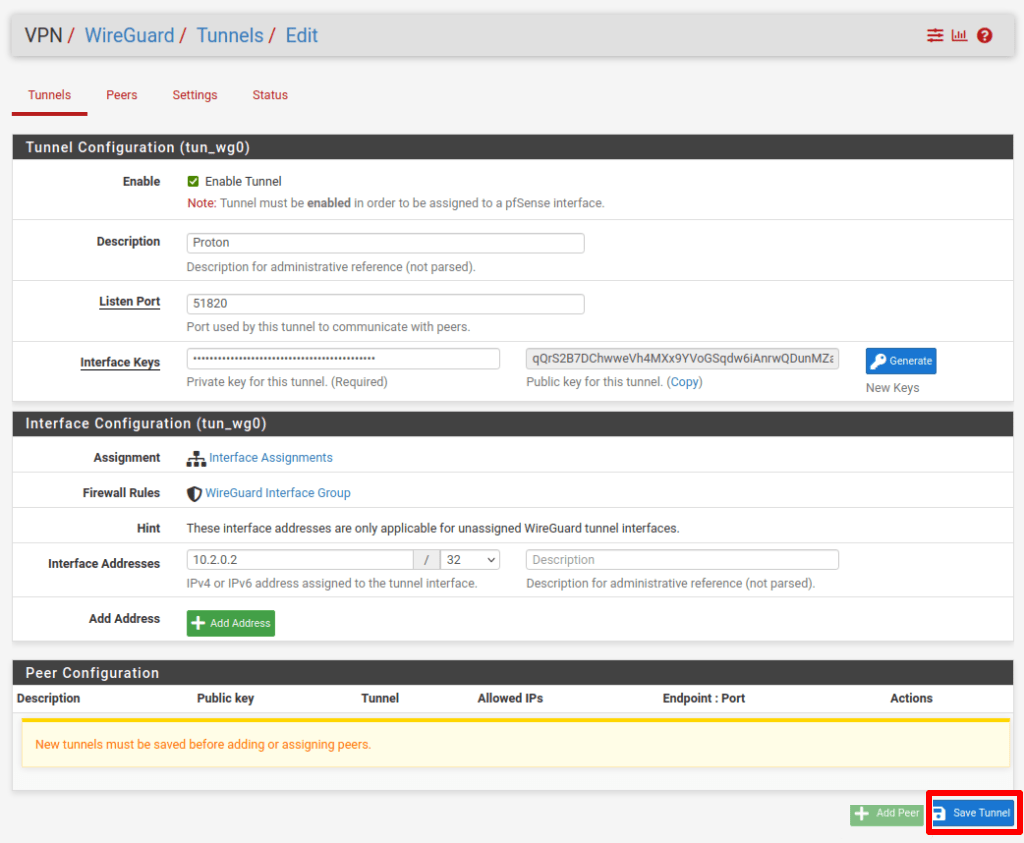The image size is (1024, 843).
Task: Select the public key field
Action: click(682, 358)
